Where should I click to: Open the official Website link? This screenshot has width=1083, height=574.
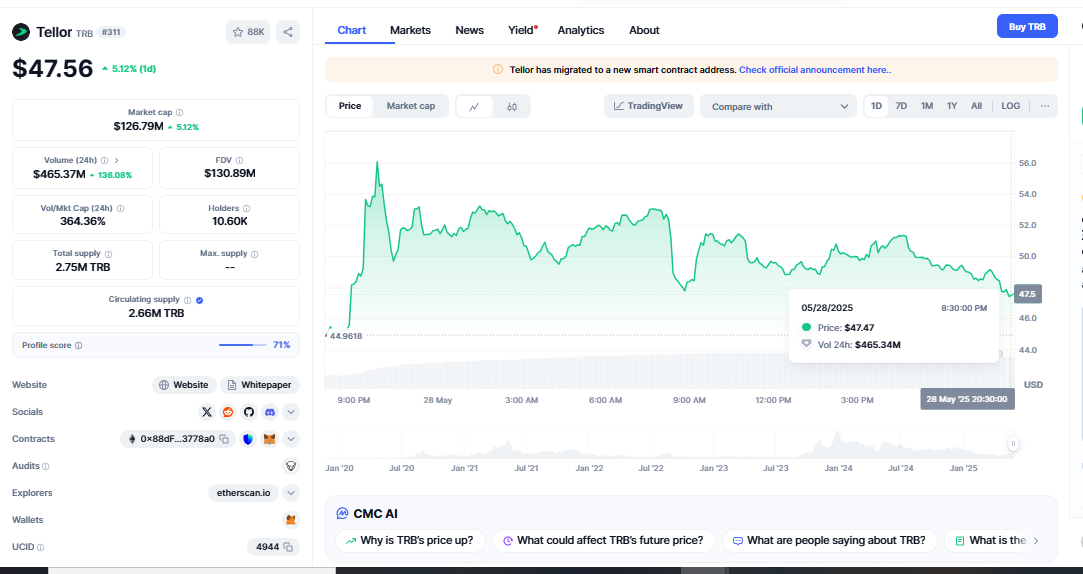click(184, 385)
